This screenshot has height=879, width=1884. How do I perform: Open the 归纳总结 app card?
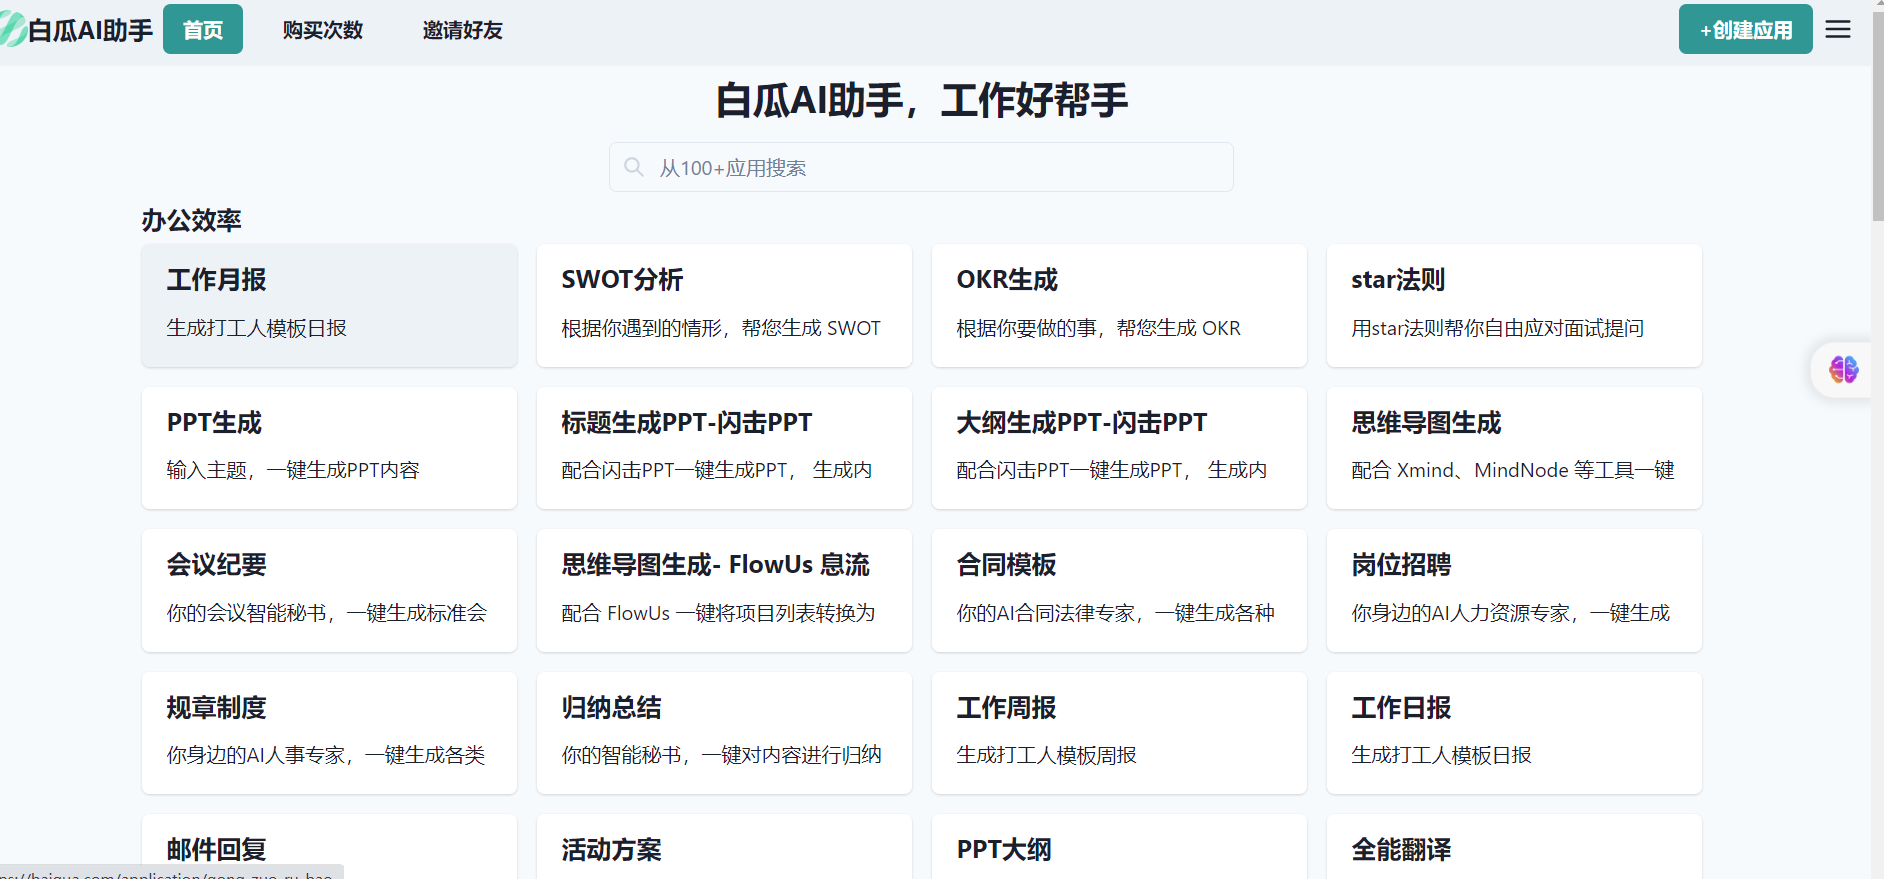[724, 732]
